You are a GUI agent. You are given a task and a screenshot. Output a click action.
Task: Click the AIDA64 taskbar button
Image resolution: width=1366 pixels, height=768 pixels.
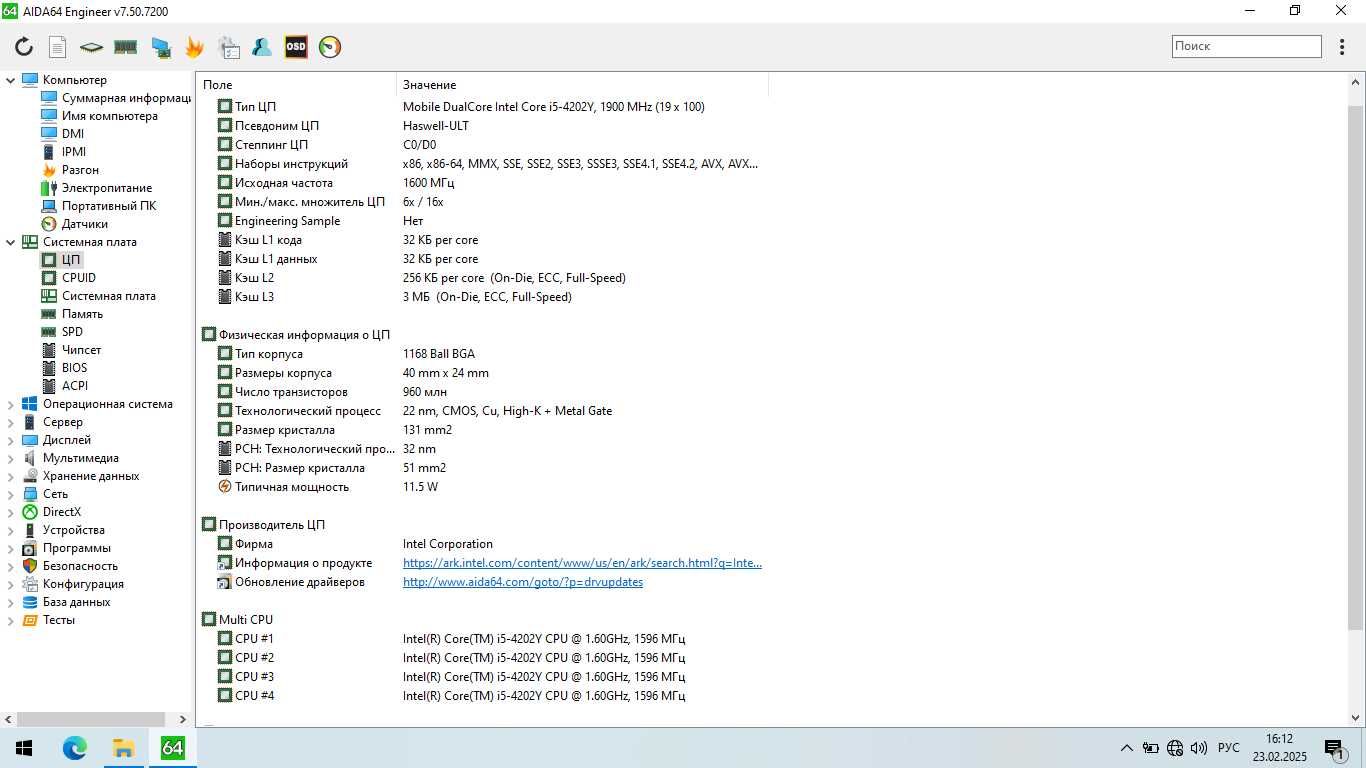click(x=172, y=748)
